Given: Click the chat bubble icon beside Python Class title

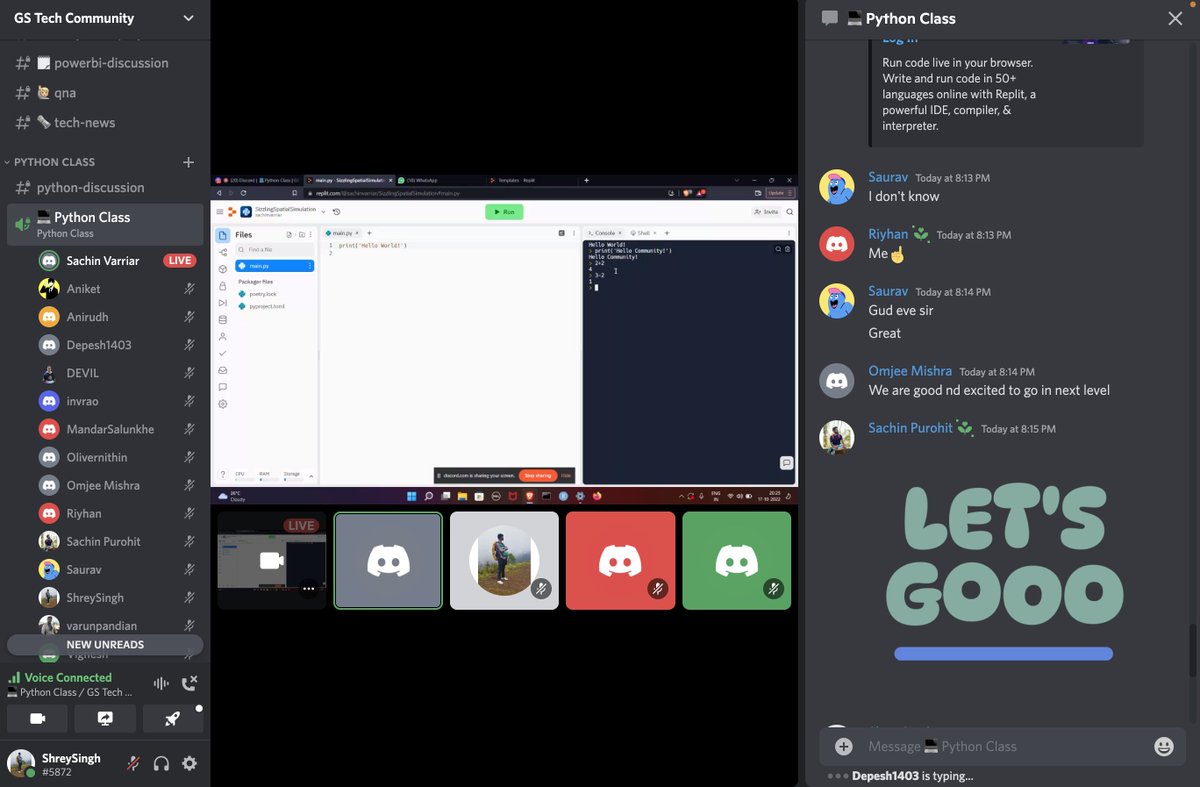Looking at the screenshot, I should 829,18.
